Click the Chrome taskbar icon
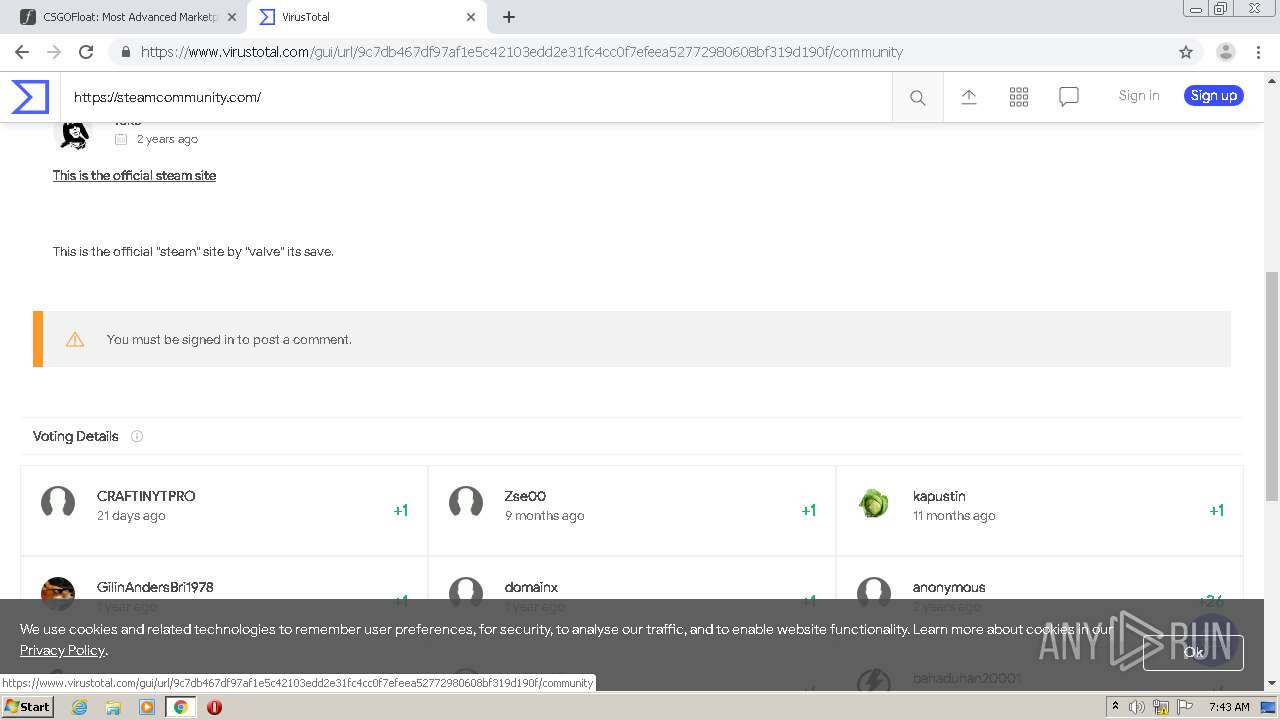Screen dimensions: 1280x720 point(180,707)
